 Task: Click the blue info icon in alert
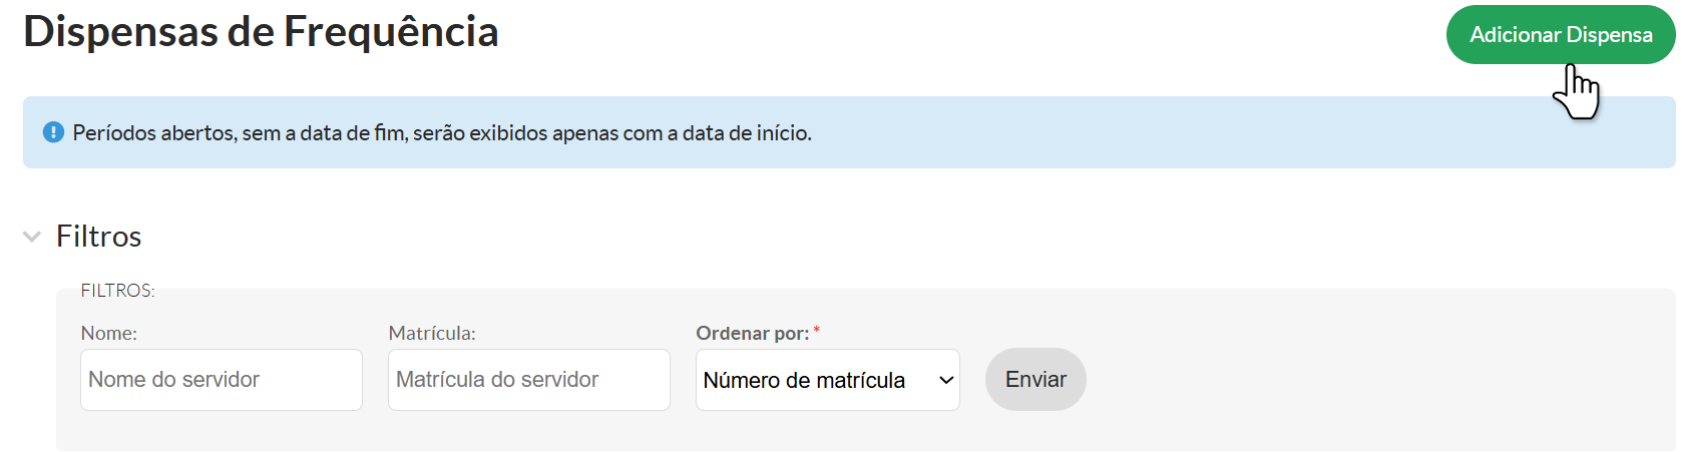click(x=54, y=132)
